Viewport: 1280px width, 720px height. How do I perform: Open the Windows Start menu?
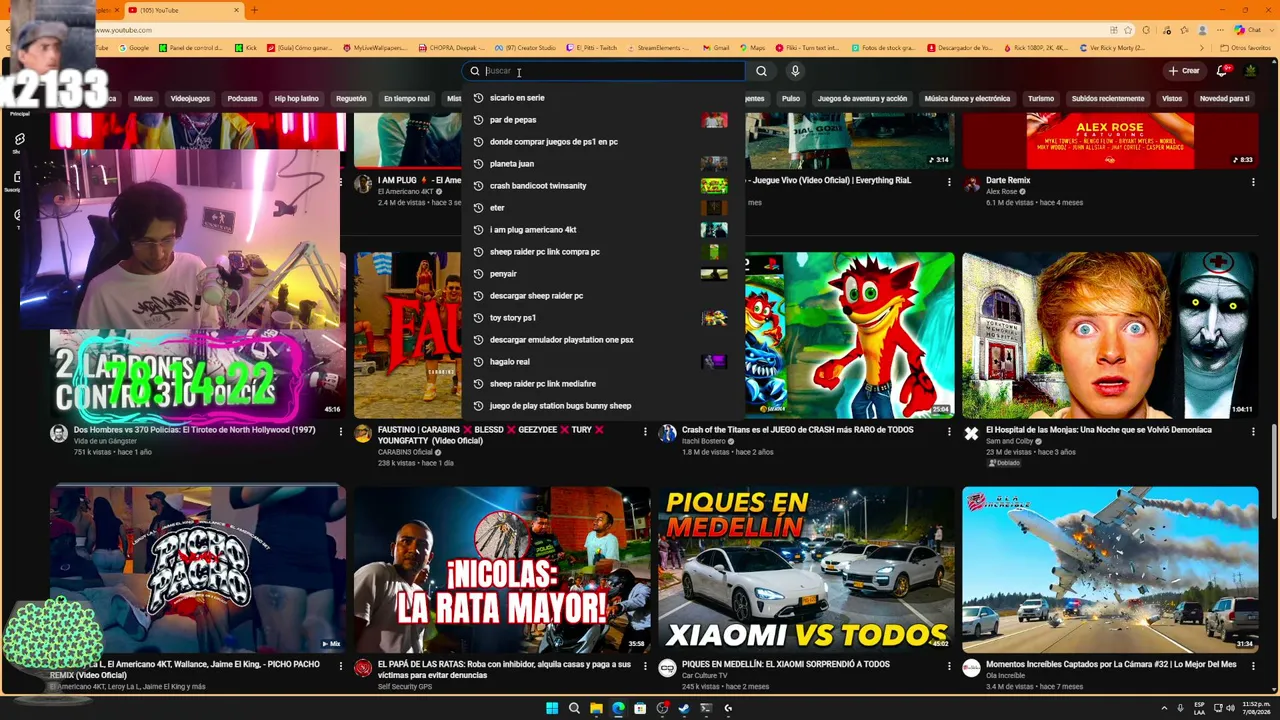click(552, 708)
